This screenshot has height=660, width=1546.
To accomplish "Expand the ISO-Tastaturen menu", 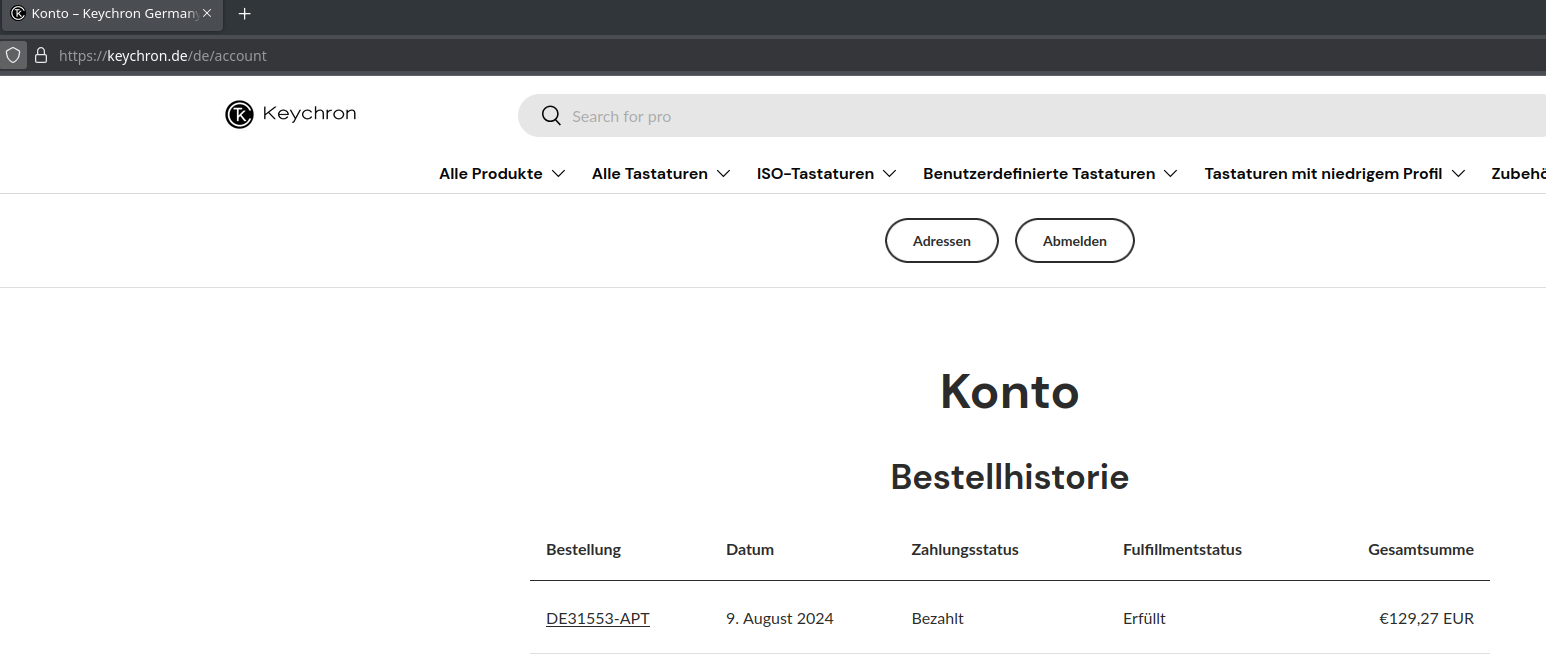I will pyautogui.click(x=826, y=174).
